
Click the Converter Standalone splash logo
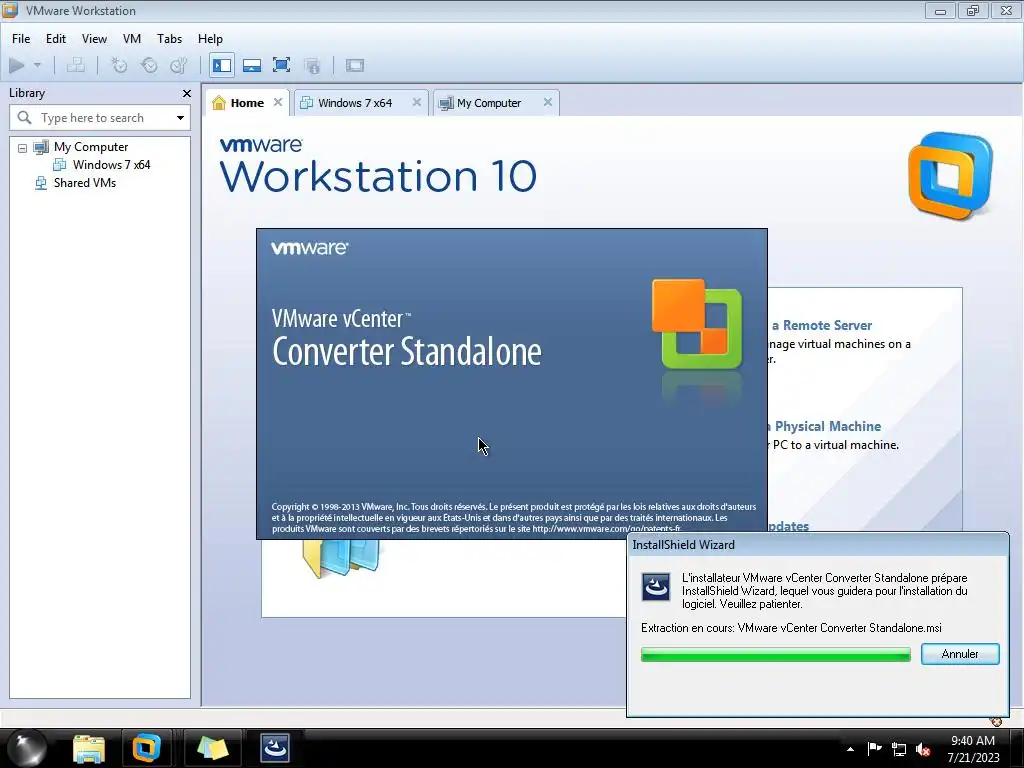pyautogui.click(x=698, y=324)
